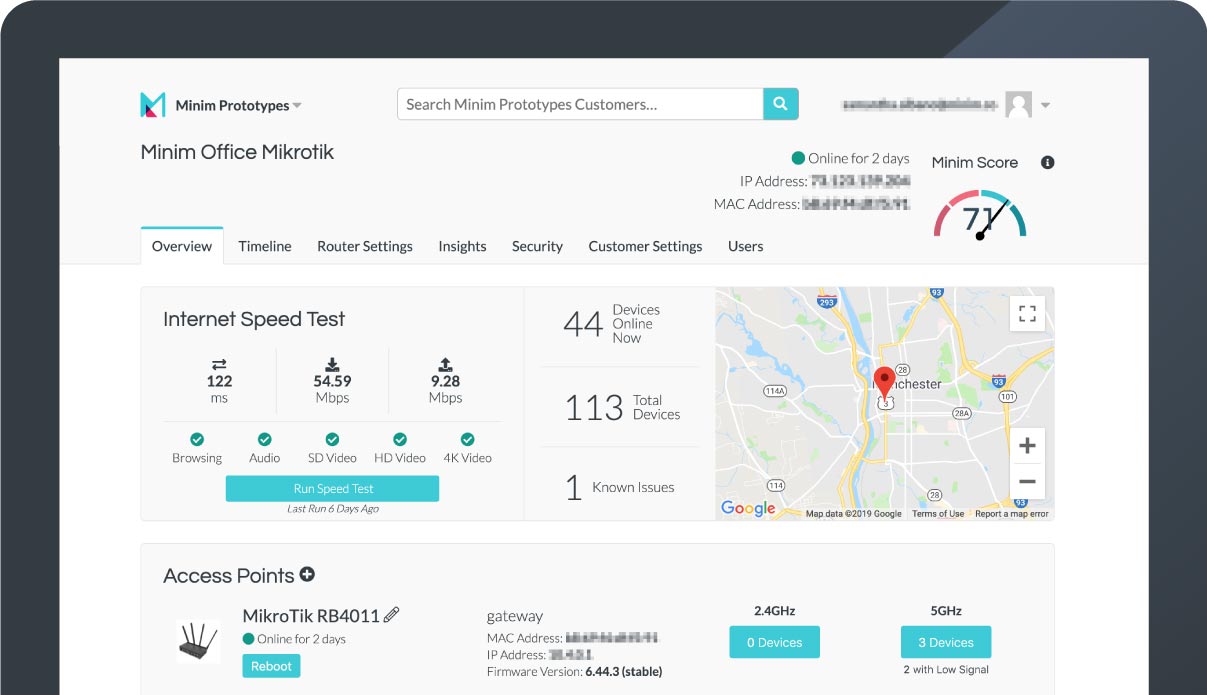
Task: Focus the Search Minim Prototypes Customers field
Action: 581,104
